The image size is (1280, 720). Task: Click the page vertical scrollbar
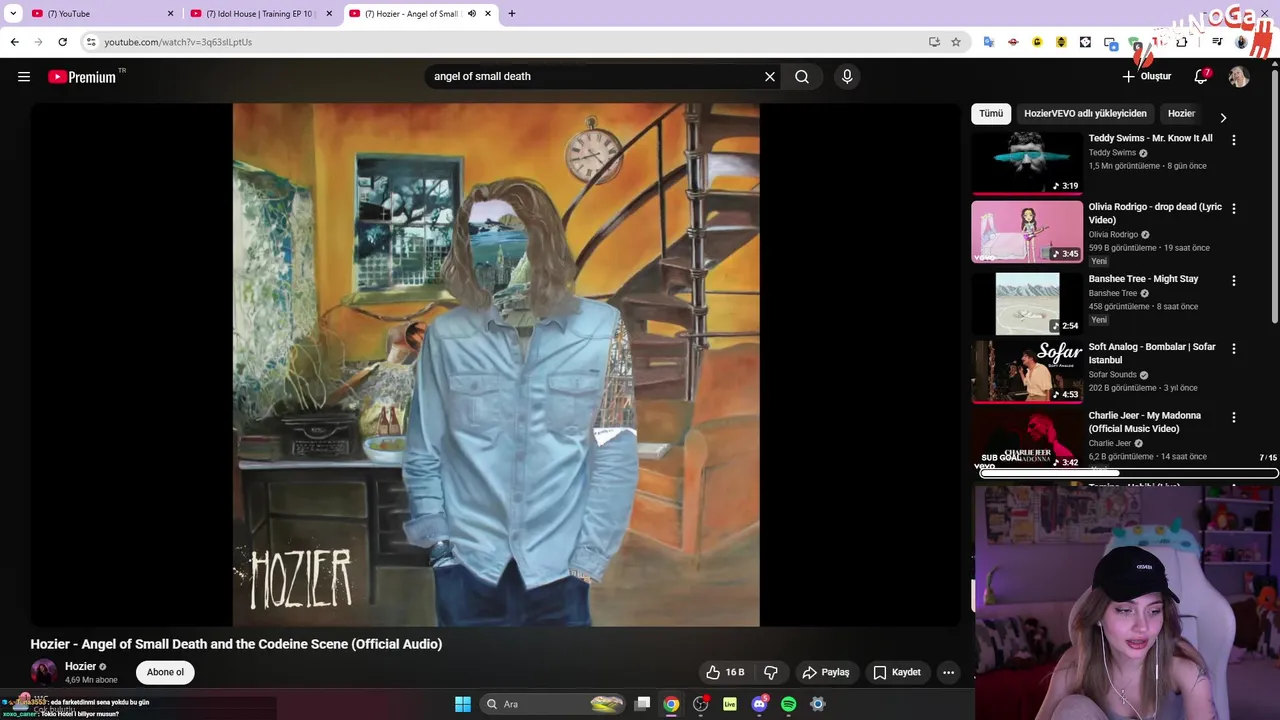tap(1274, 195)
